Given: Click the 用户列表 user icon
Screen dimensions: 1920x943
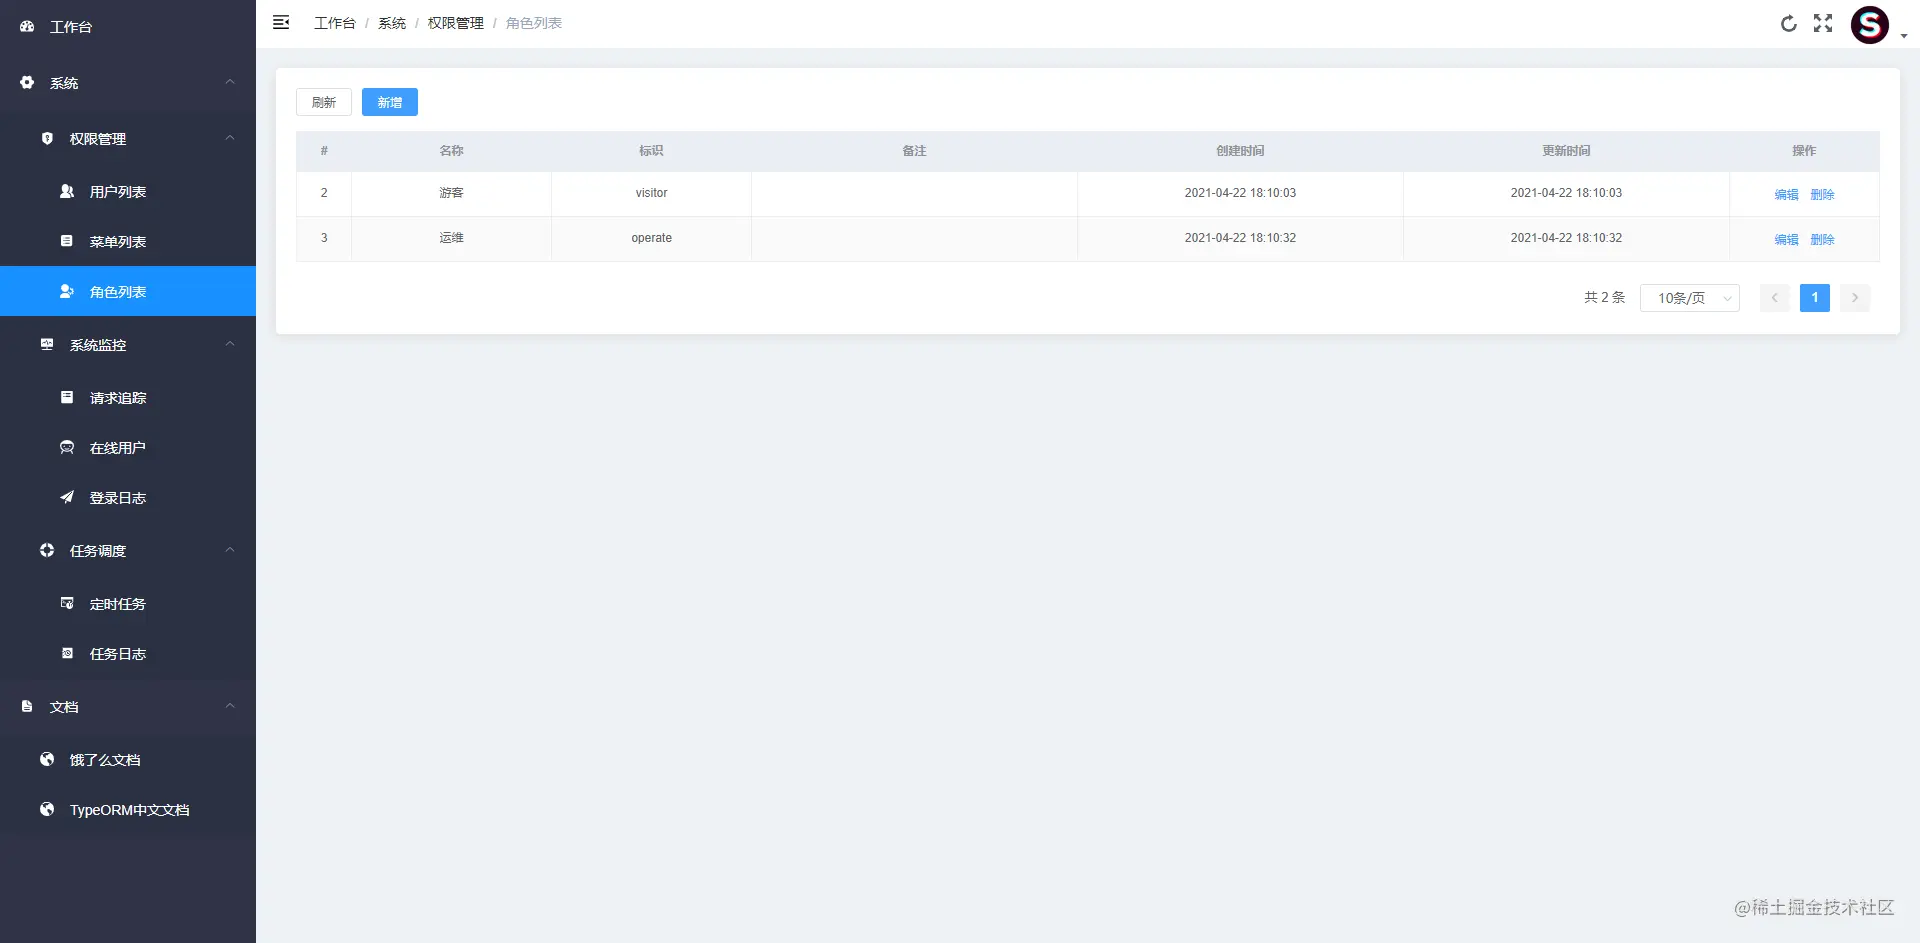Looking at the screenshot, I should tap(67, 191).
